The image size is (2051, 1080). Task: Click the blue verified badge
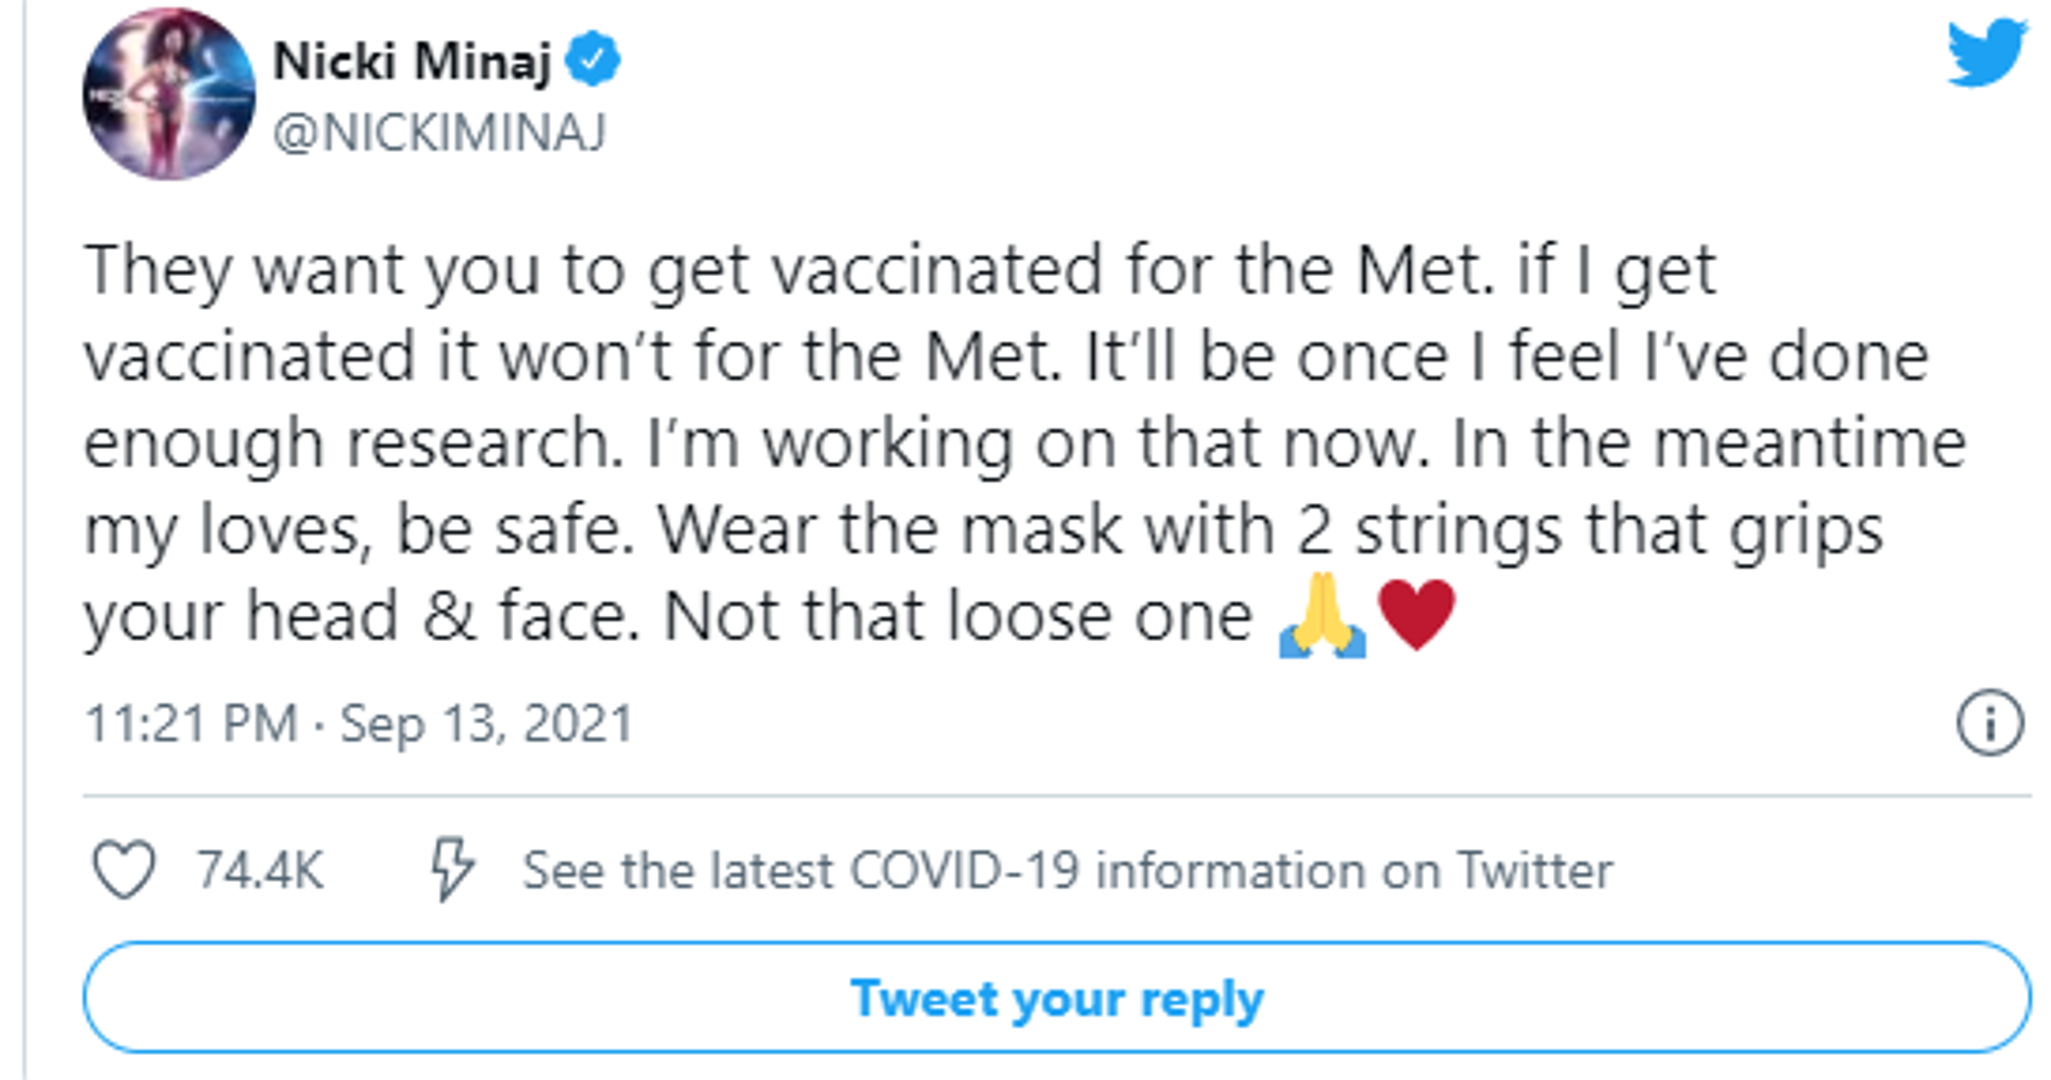(x=592, y=59)
